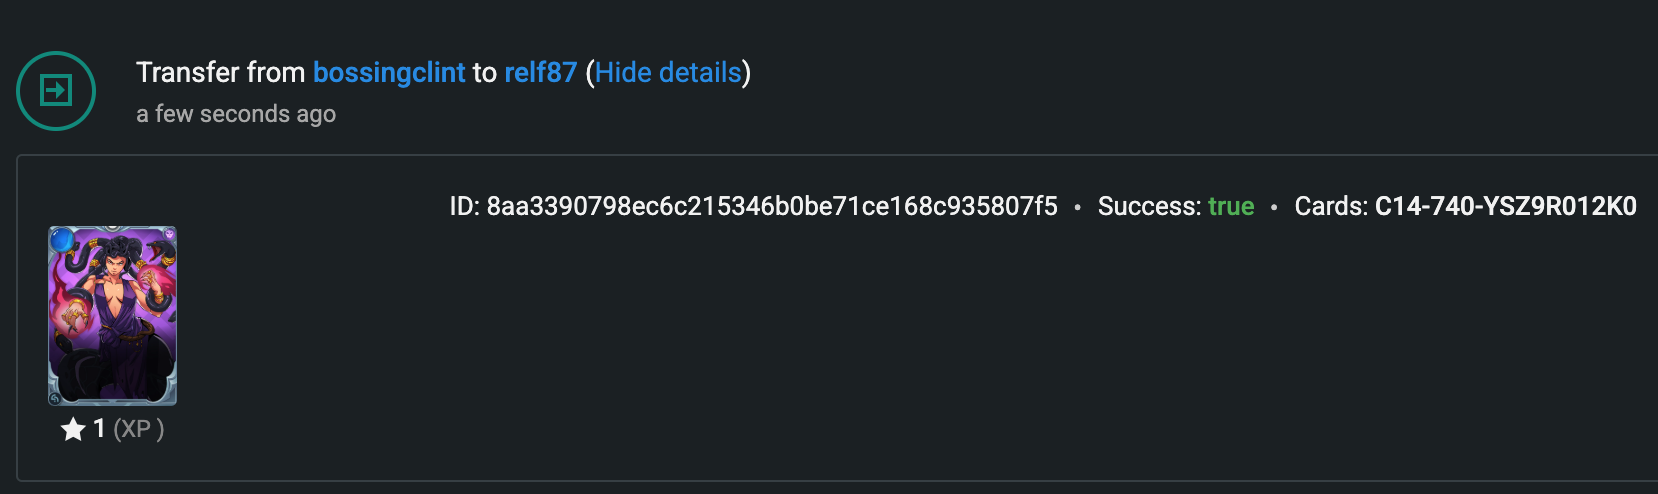
Task: Click the purple skull icon on card corner
Action: click(x=168, y=235)
